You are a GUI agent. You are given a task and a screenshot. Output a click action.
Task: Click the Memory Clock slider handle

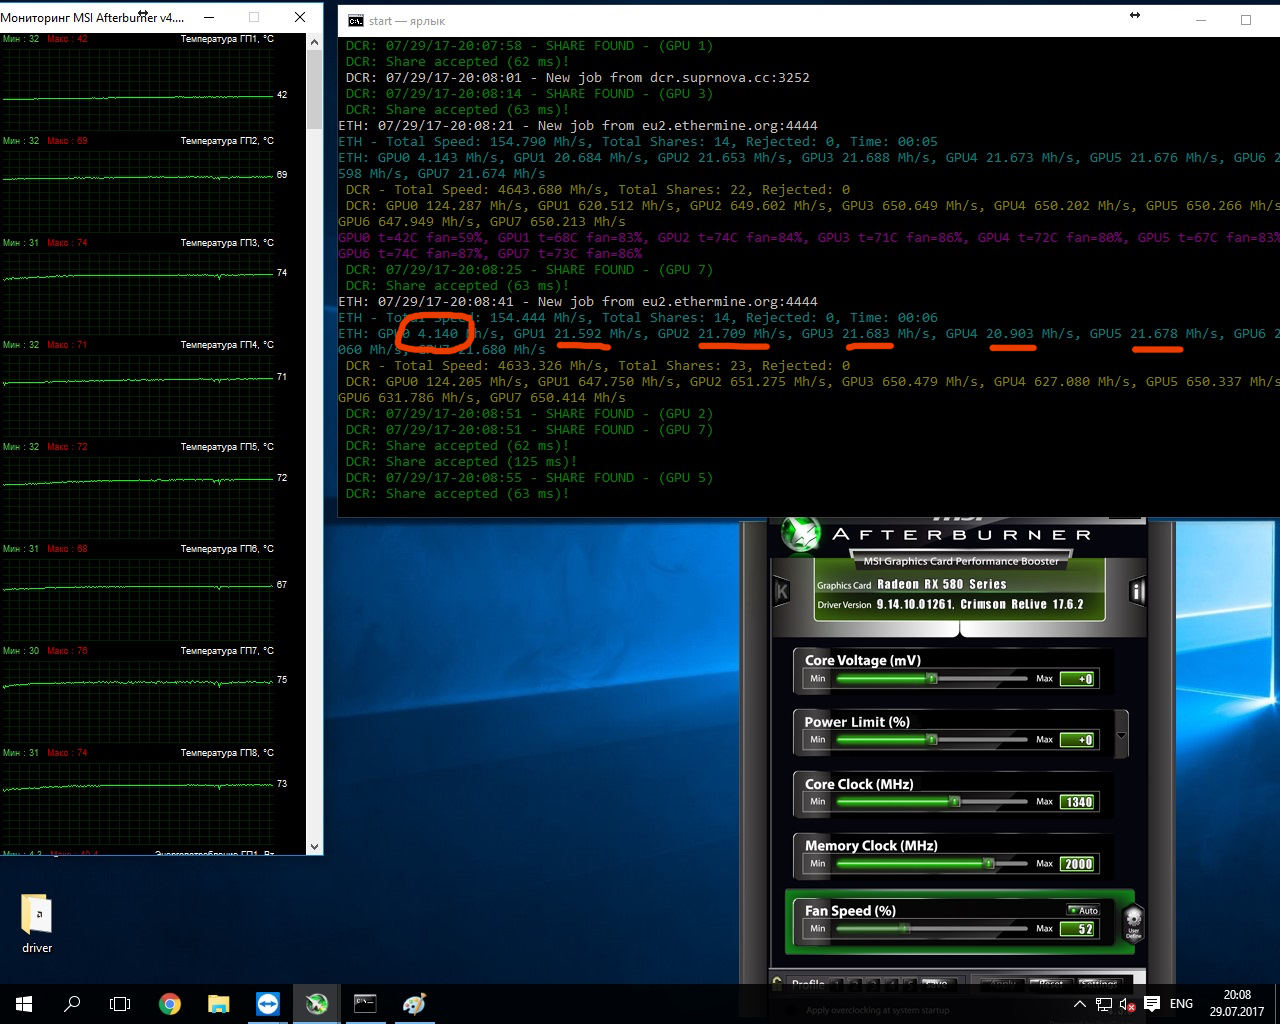click(989, 864)
